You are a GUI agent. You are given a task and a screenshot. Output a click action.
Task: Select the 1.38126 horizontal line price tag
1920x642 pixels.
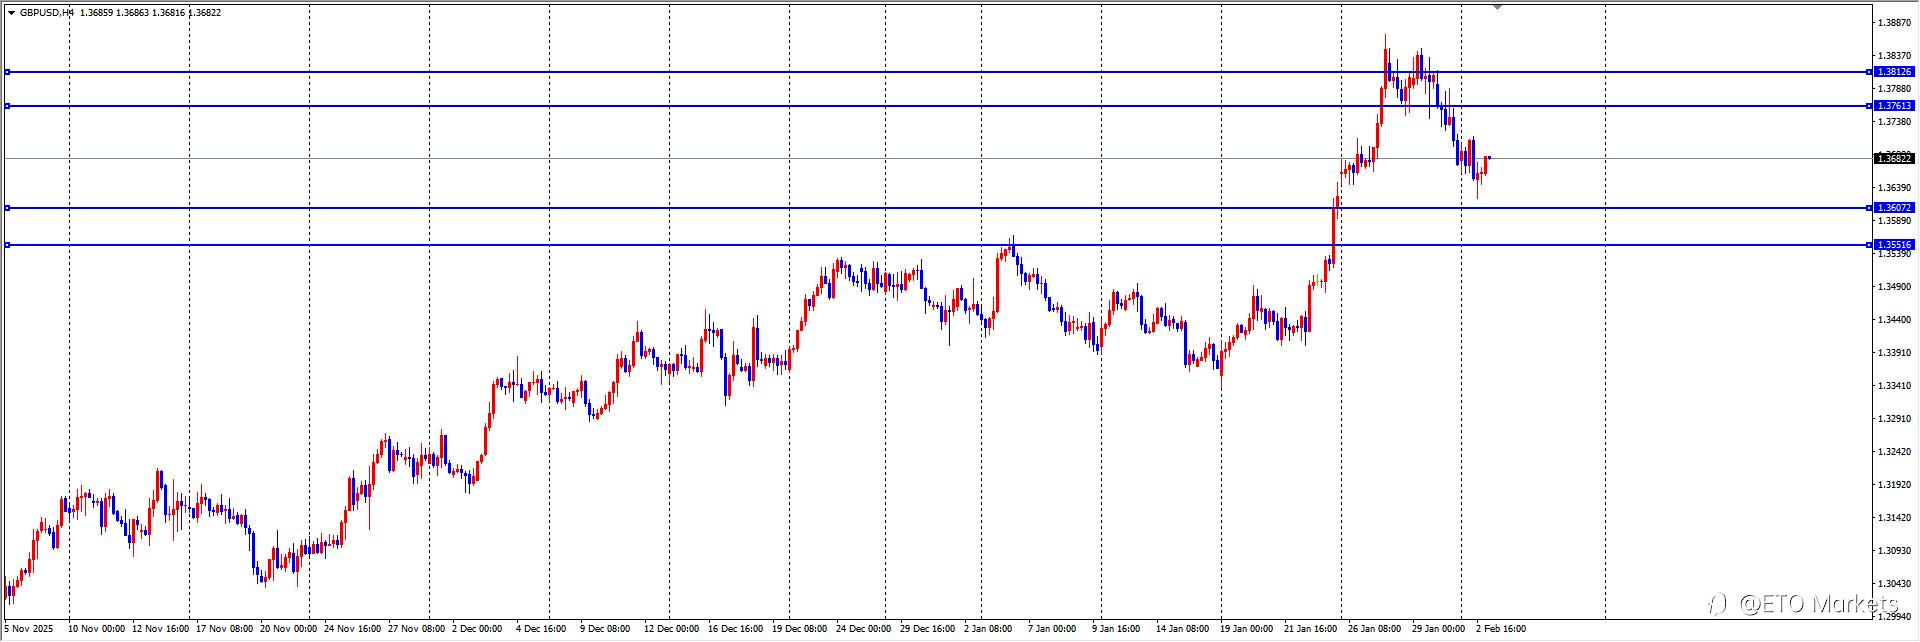pyautogui.click(x=1894, y=72)
